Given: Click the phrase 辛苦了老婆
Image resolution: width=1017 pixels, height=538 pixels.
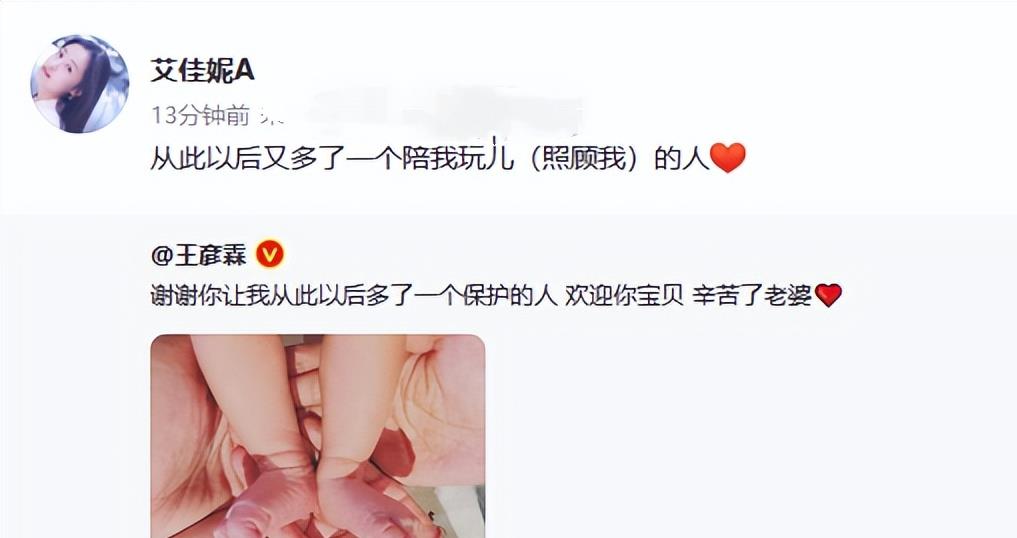Looking at the screenshot, I should click(752, 295).
